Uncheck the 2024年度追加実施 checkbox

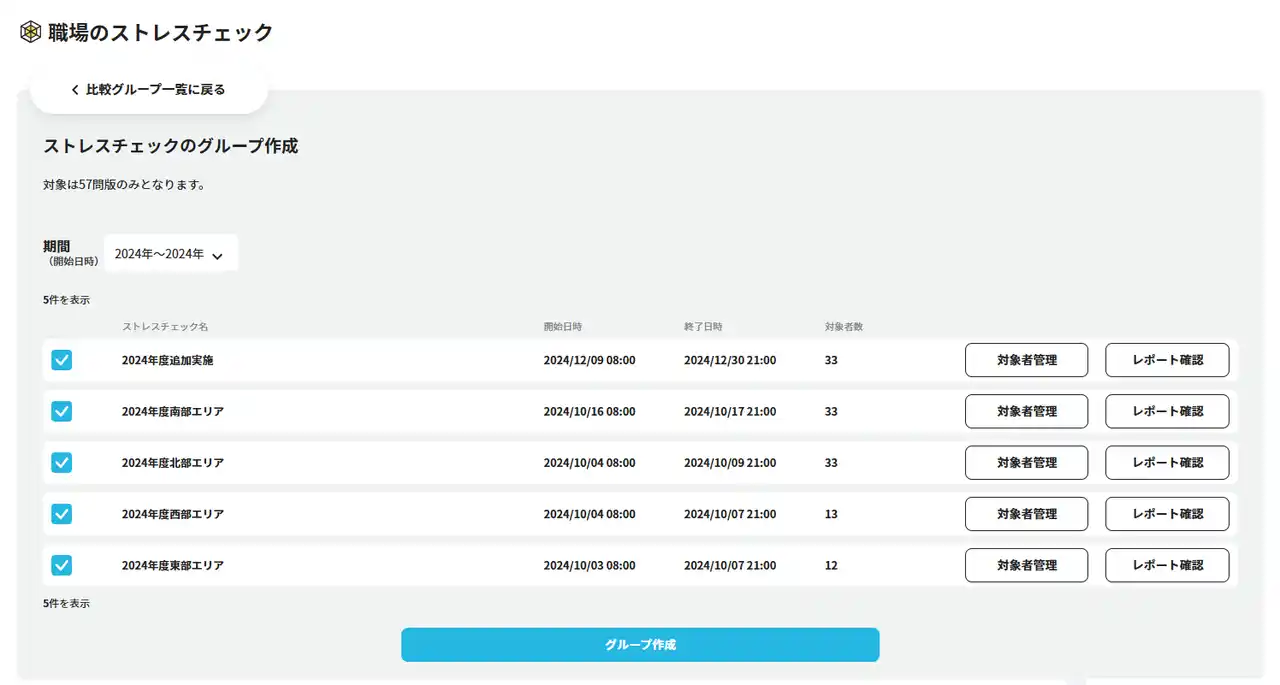[x=61, y=360]
